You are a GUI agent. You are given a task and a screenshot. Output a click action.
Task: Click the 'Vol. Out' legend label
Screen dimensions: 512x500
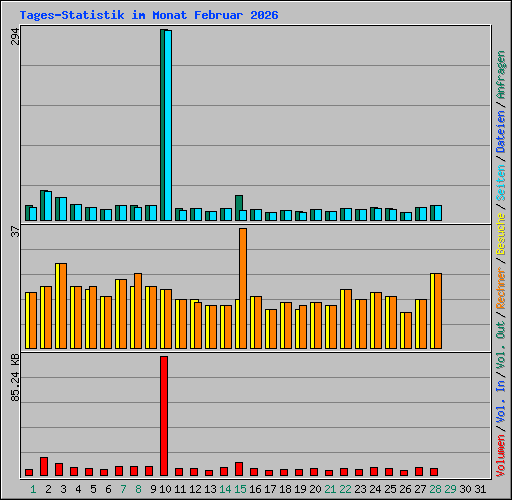(501, 345)
